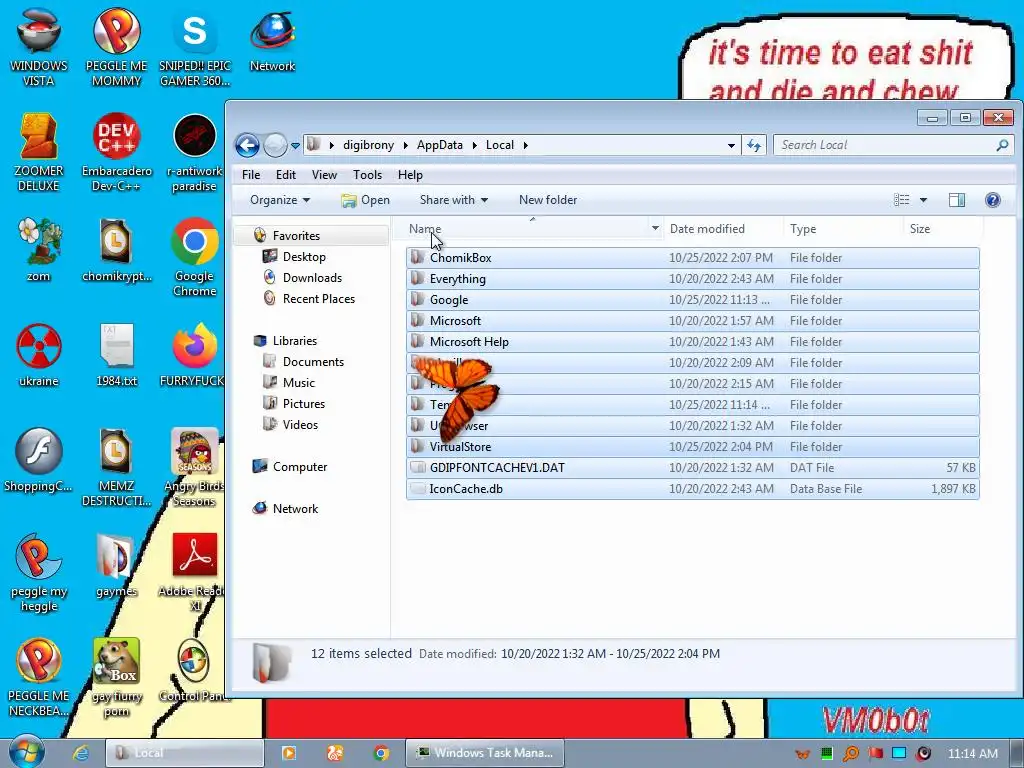Screen dimensions: 1024x768
Task: Click the Embarcadero Dev-C++ desktop icon
Action: (116, 152)
